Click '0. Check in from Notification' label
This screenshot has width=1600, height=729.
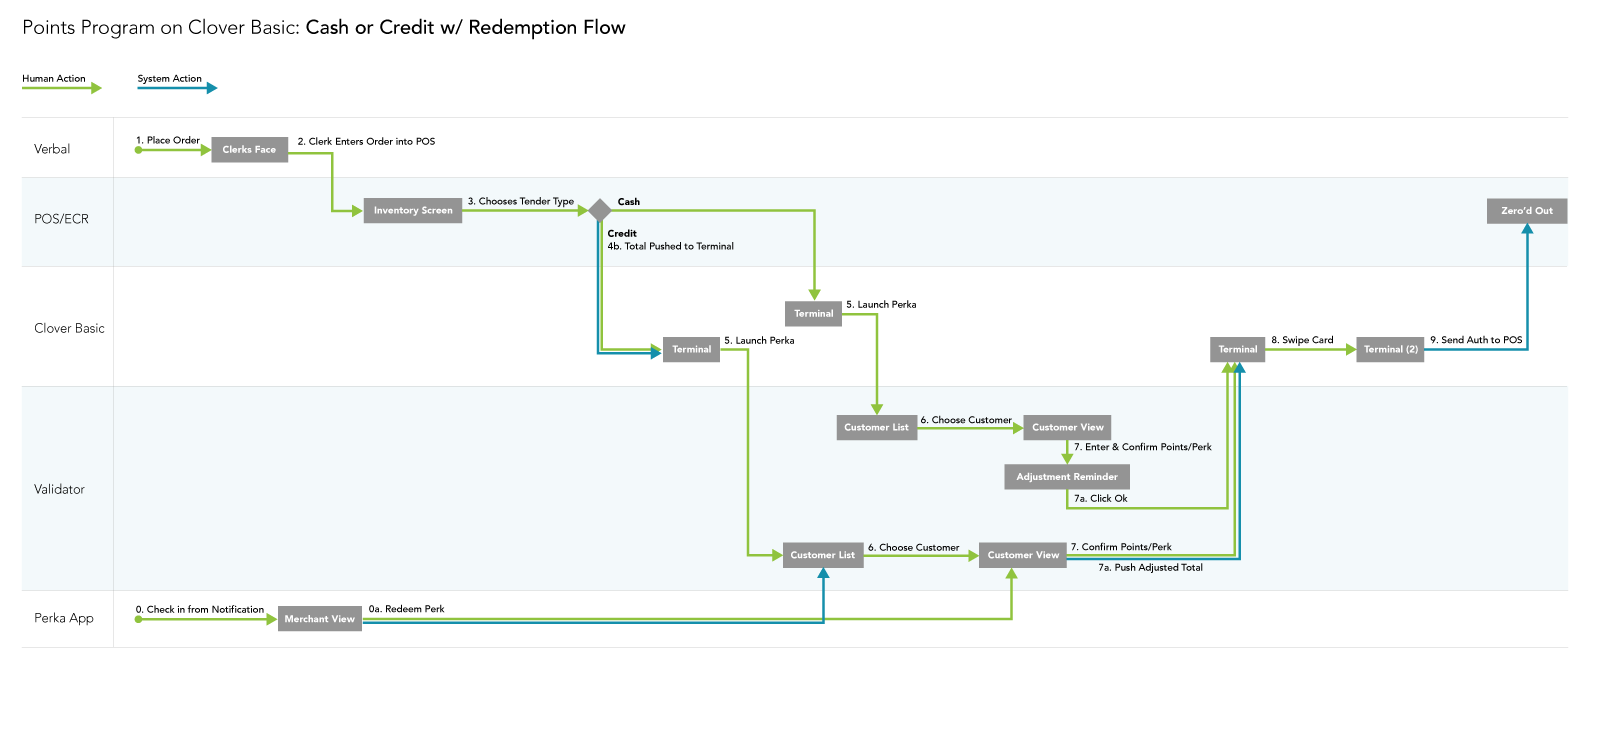(x=200, y=609)
